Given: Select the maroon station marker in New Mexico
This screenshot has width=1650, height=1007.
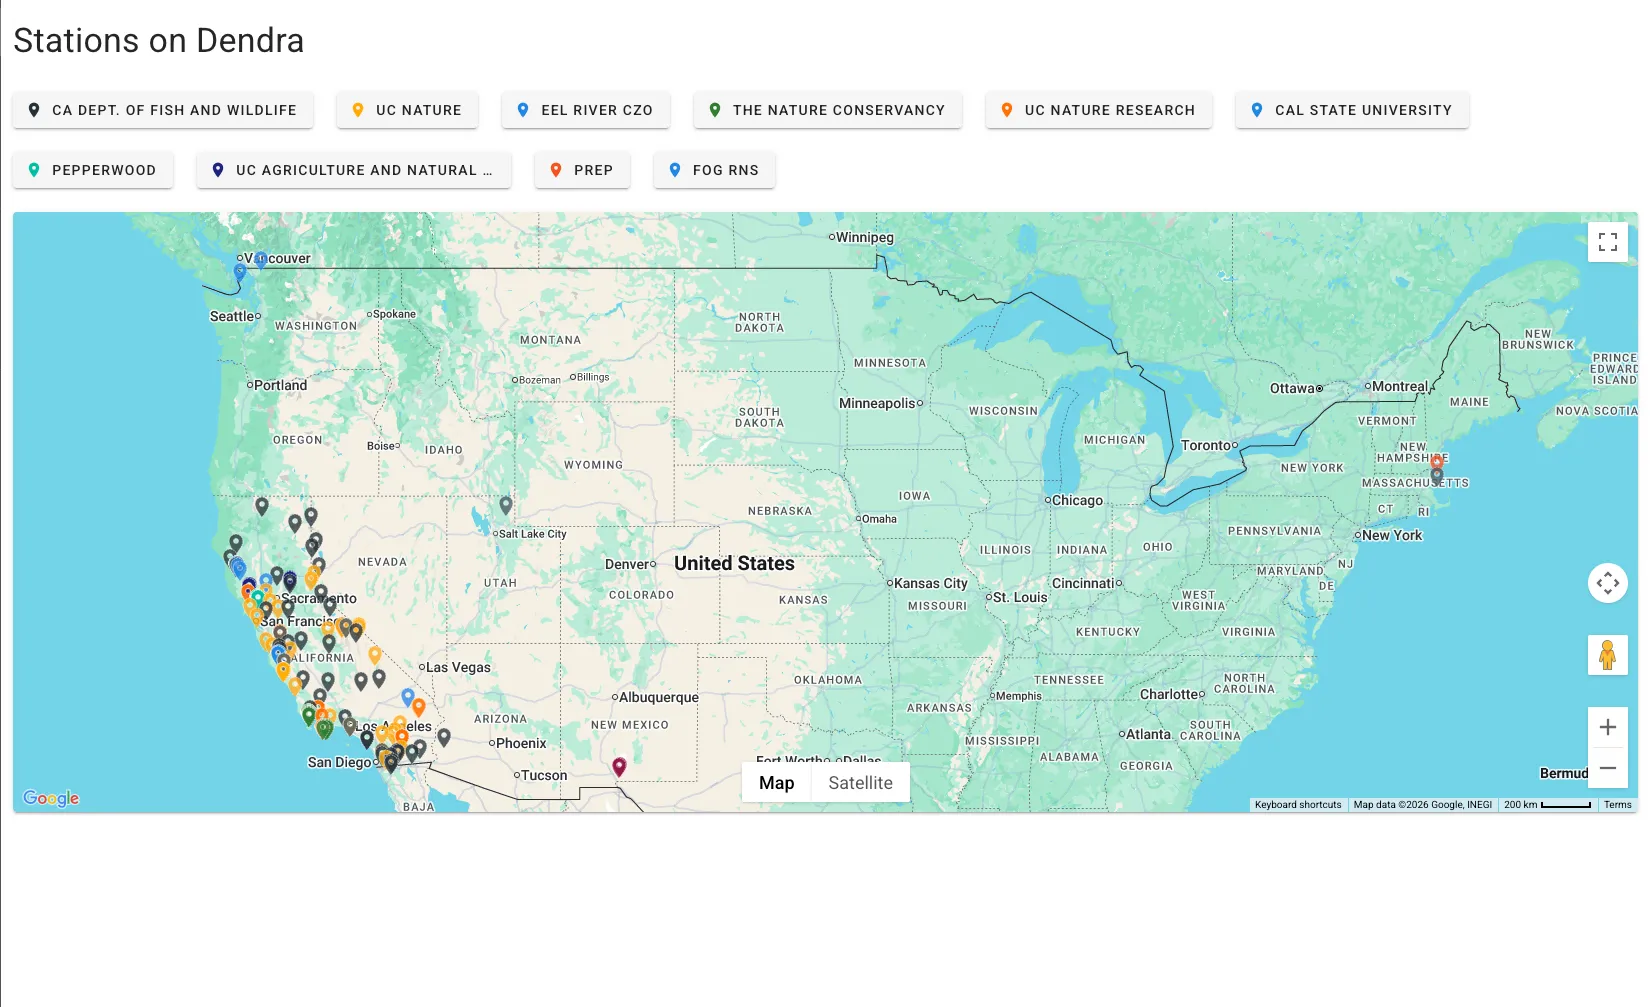Looking at the screenshot, I should click(619, 767).
